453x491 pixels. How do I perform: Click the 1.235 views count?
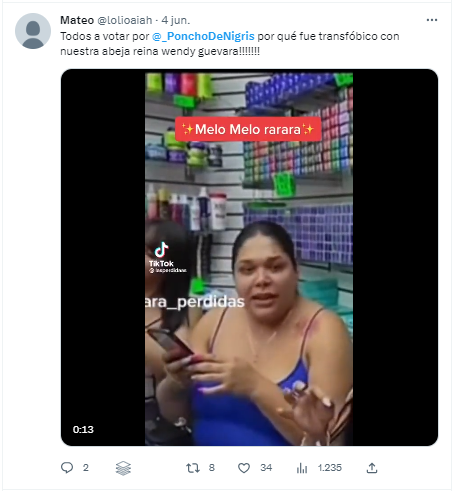pos(330,468)
